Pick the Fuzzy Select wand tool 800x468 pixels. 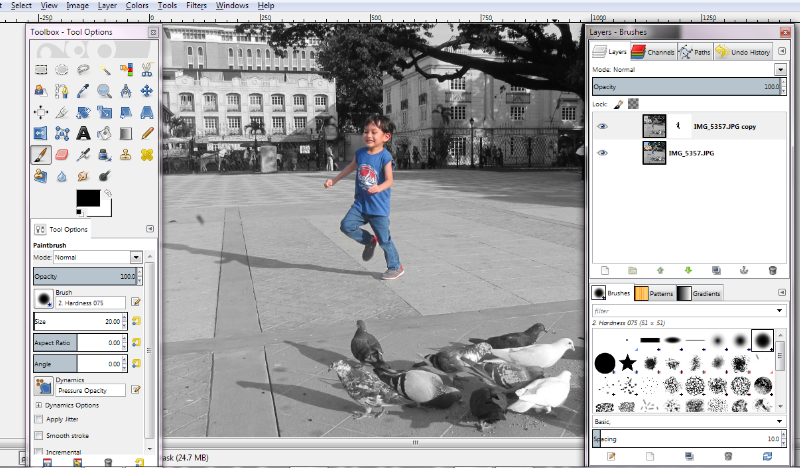(x=105, y=70)
